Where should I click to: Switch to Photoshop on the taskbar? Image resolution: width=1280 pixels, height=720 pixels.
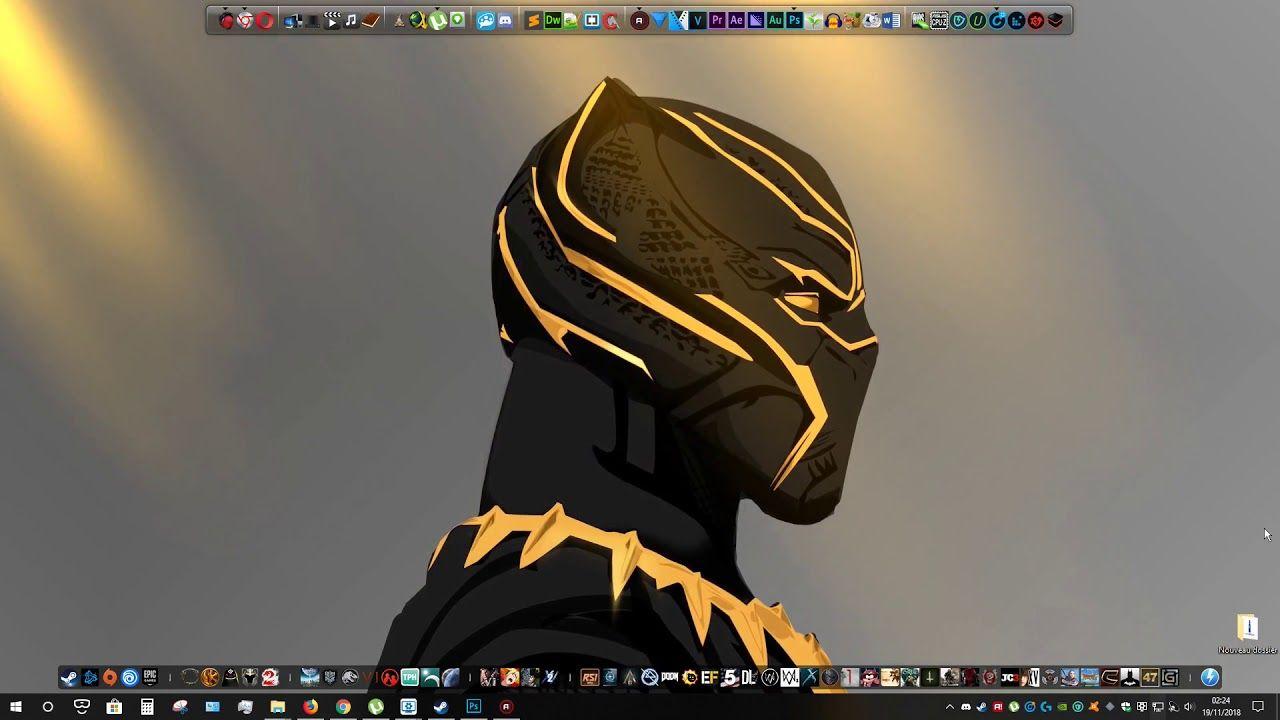[474, 707]
